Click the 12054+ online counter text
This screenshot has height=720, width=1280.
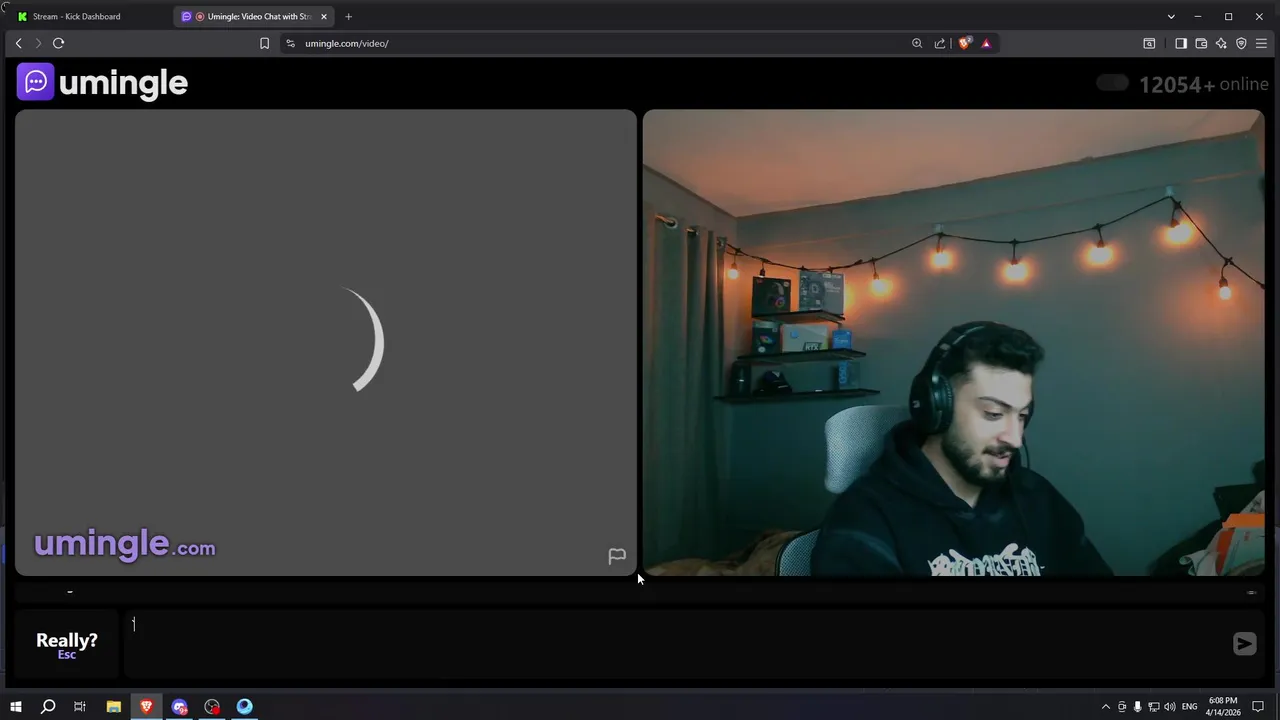[x=1204, y=84]
